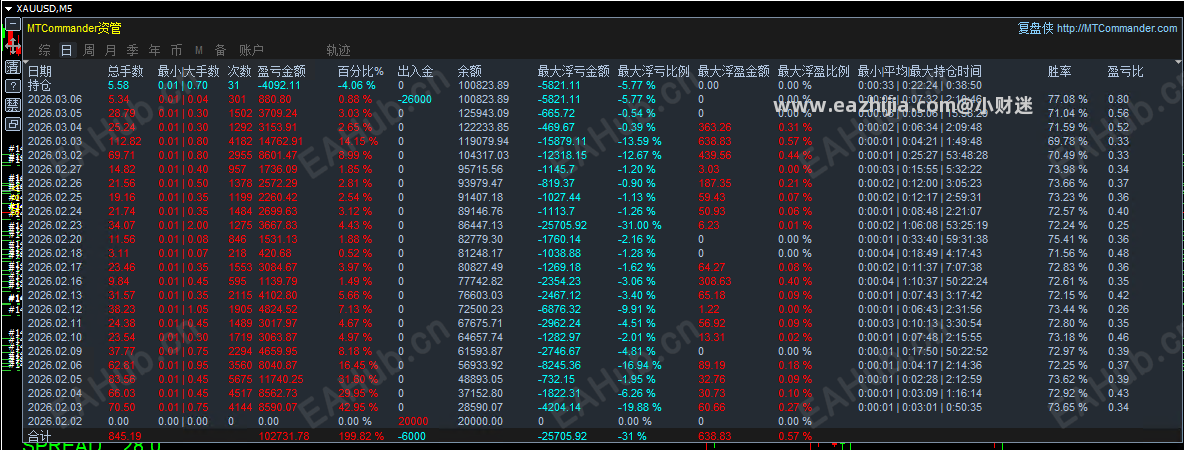The width and height of the screenshot is (1184, 450).
Task: Click the overlapping windows restore icon
Action: click(x=13, y=124)
